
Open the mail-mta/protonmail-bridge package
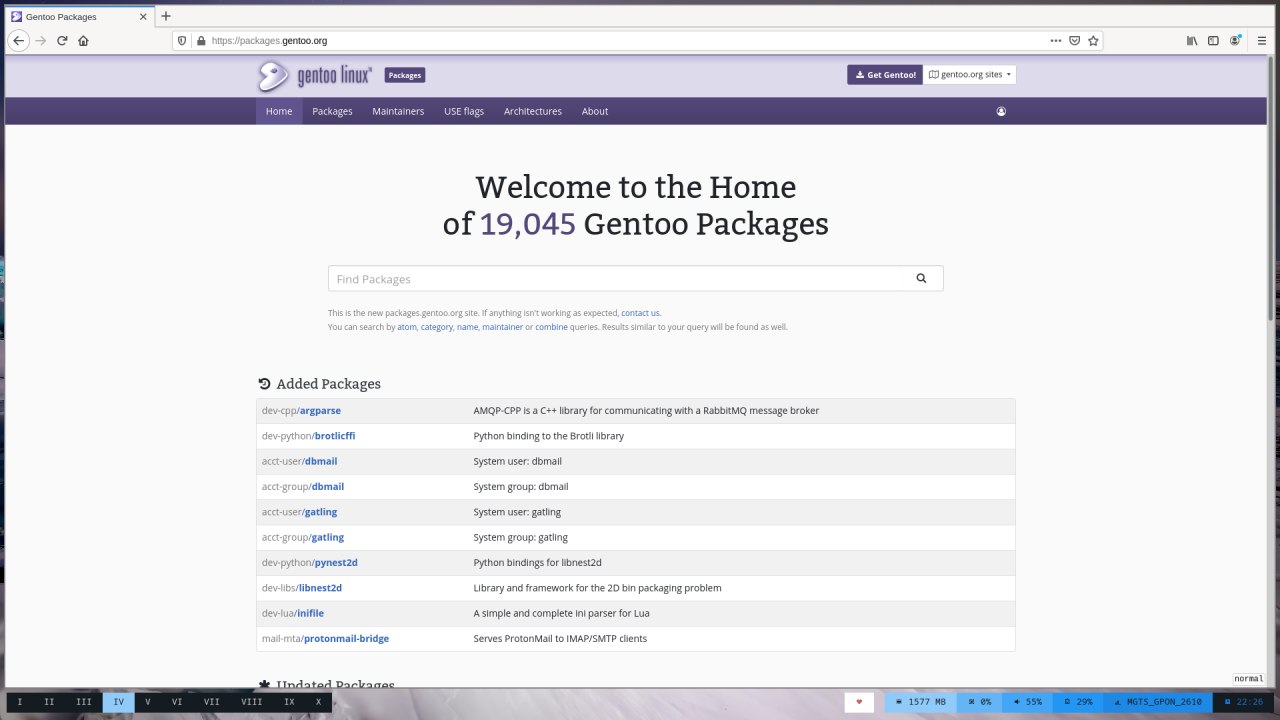tap(325, 638)
